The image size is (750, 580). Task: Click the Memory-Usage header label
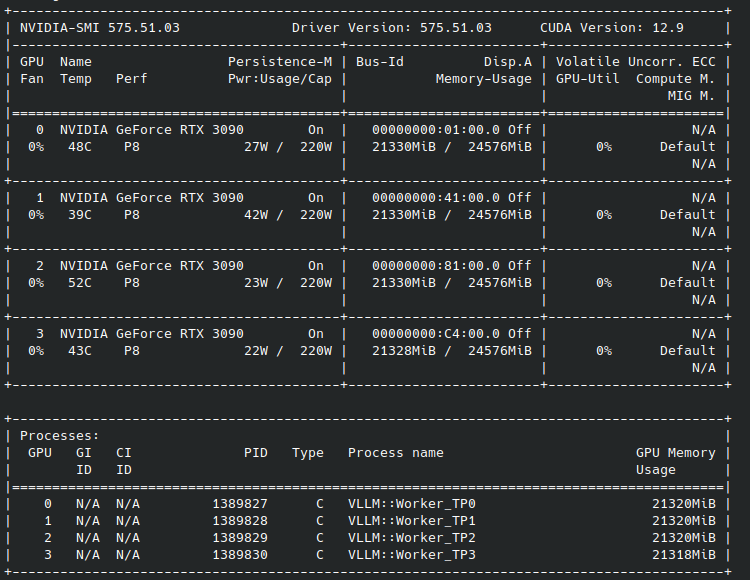484,79
